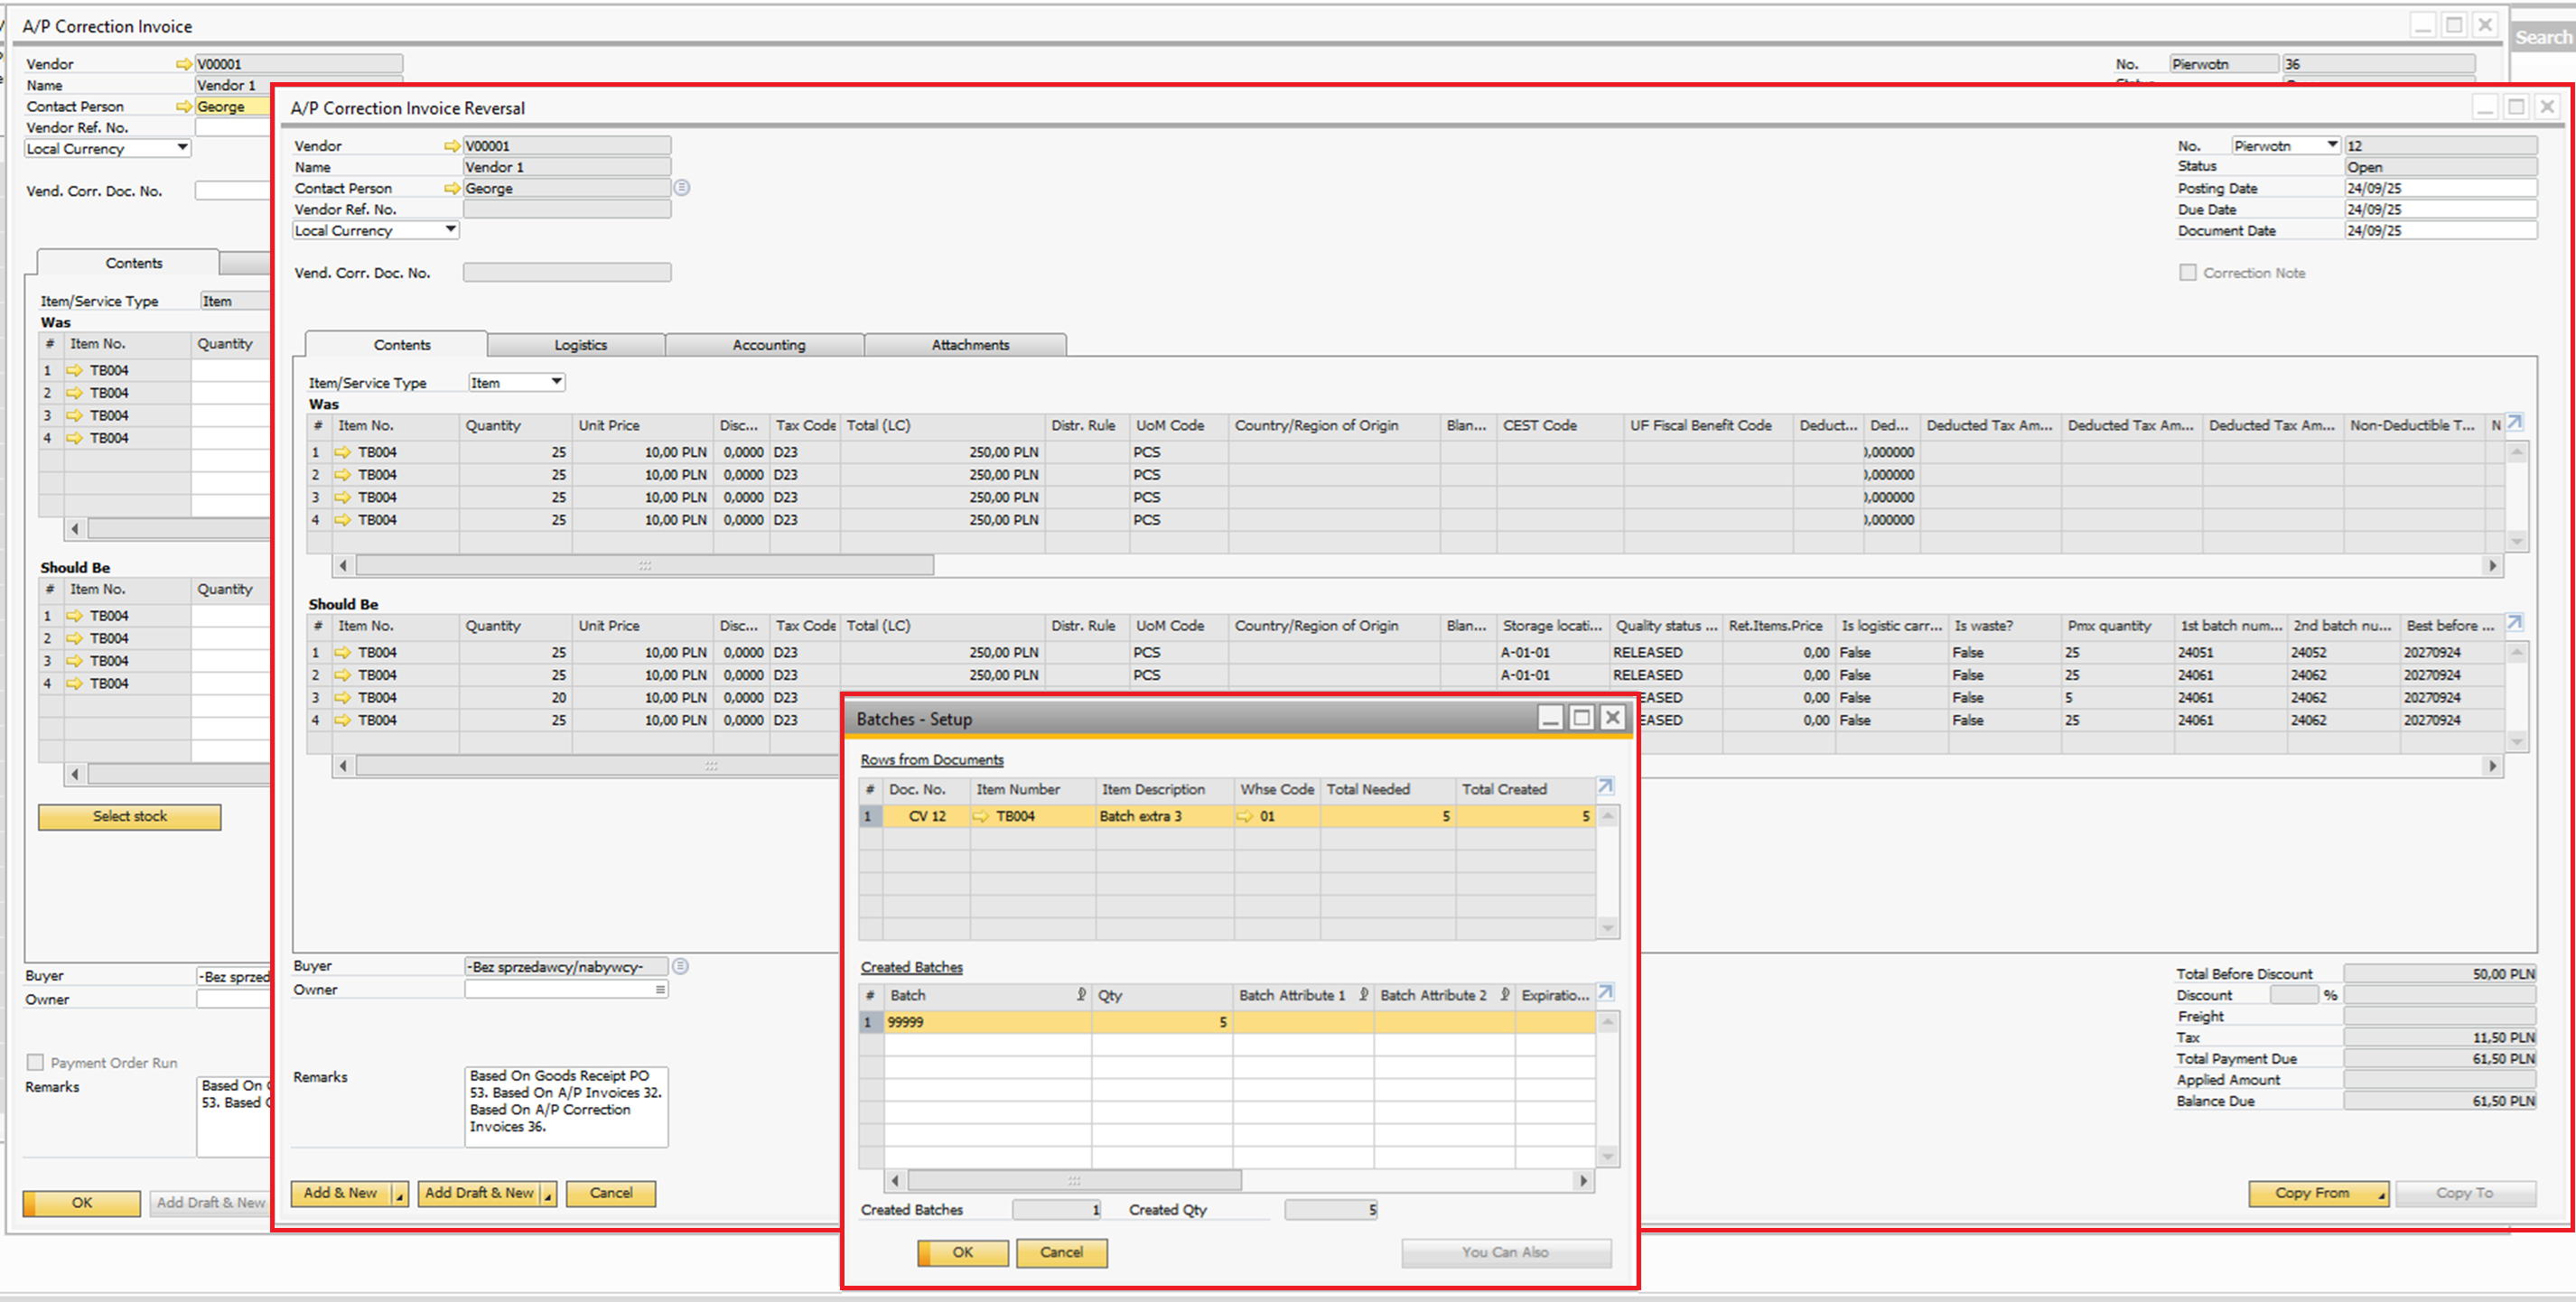Click OK in Batches - Setup dialog

[962, 1252]
